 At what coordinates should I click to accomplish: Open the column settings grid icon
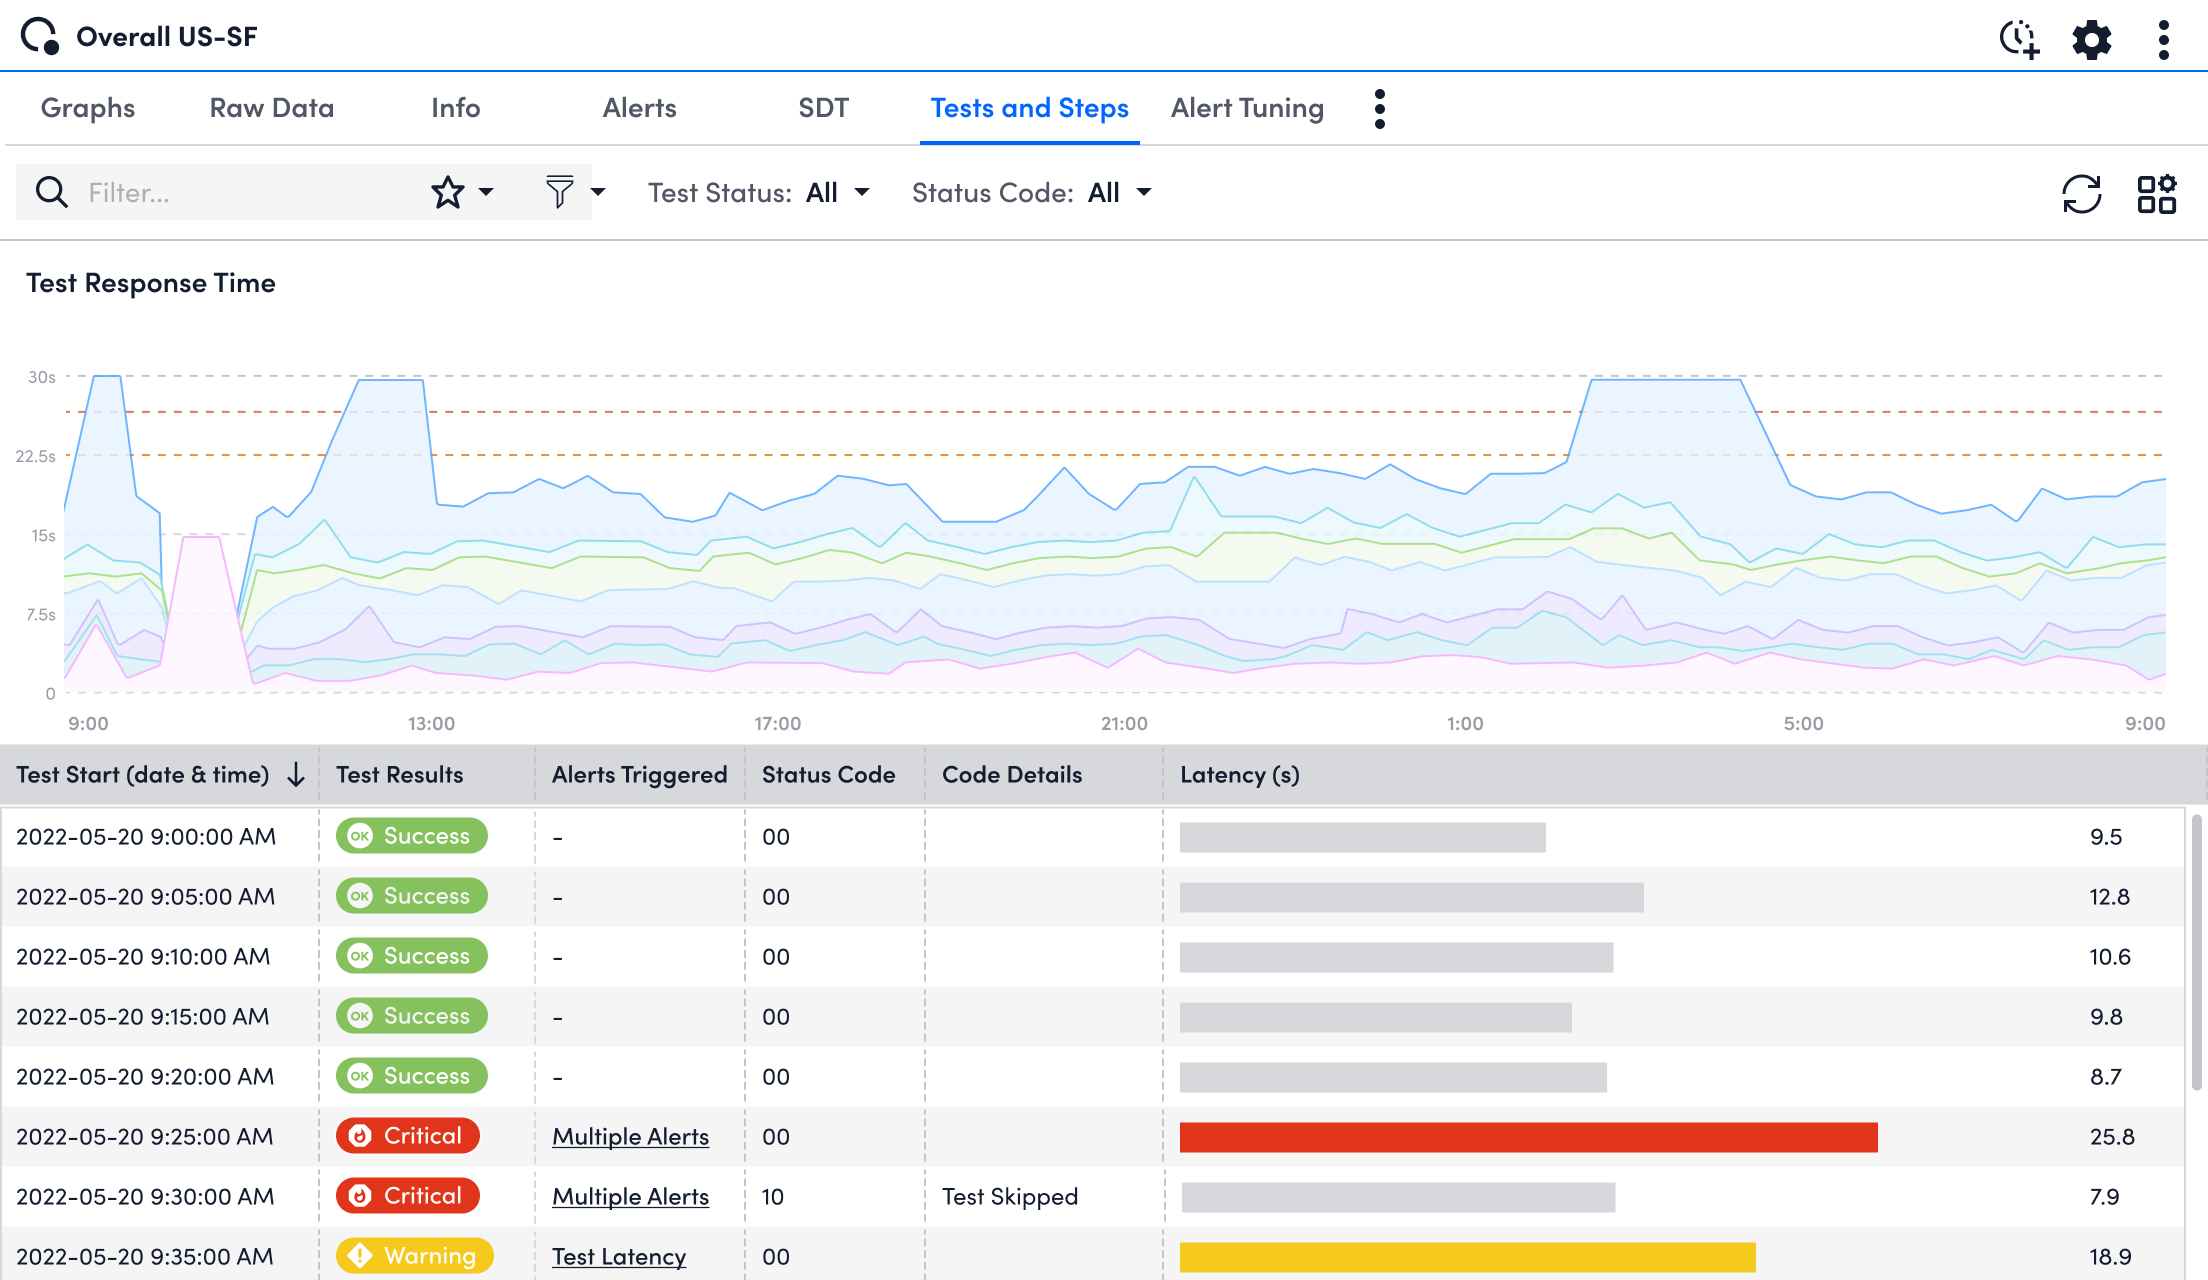[x=2157, y=194]
